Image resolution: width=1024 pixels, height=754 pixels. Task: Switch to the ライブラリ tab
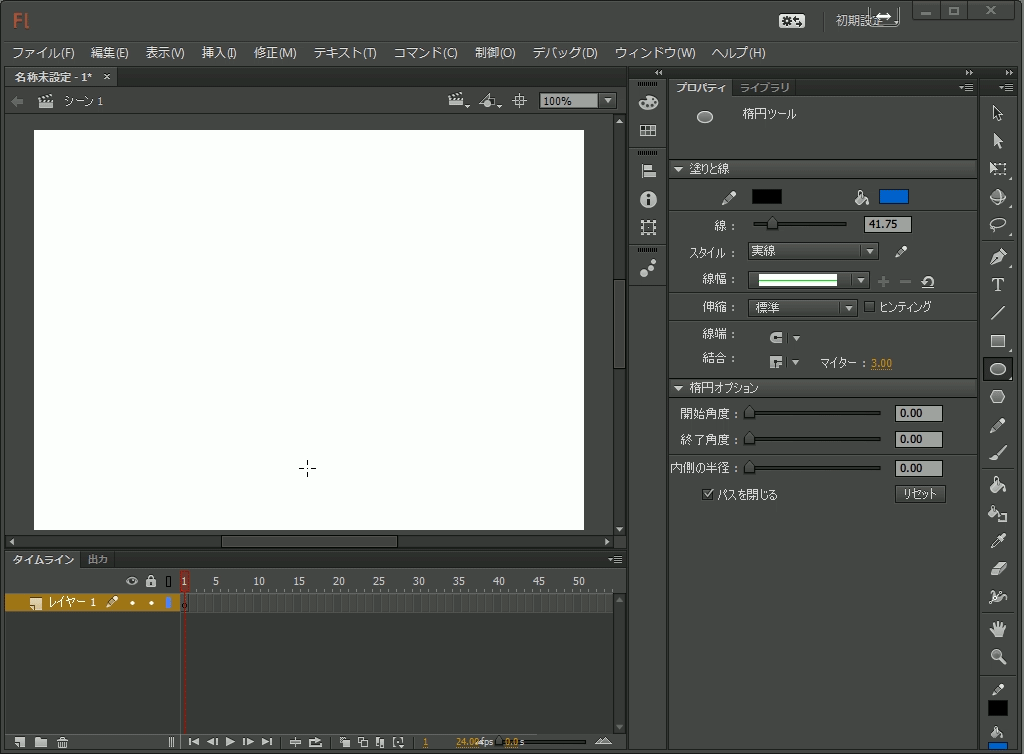click(765, 87)
